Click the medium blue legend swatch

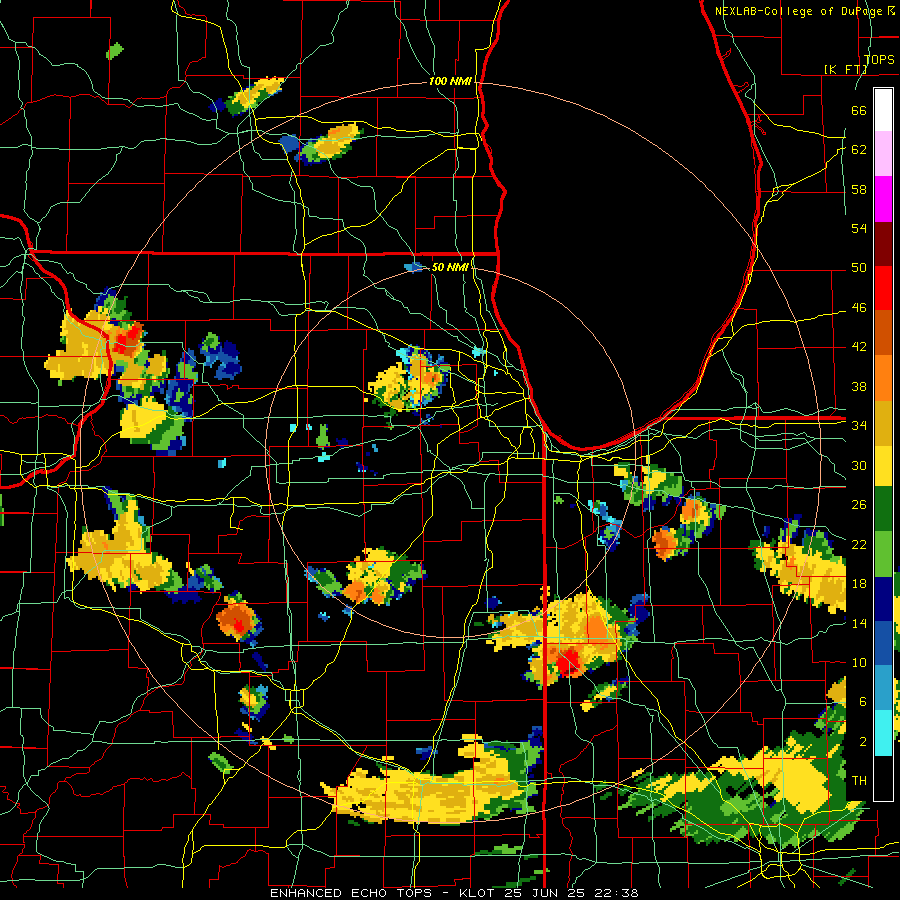pyautogui.click(x=883, y=643)
